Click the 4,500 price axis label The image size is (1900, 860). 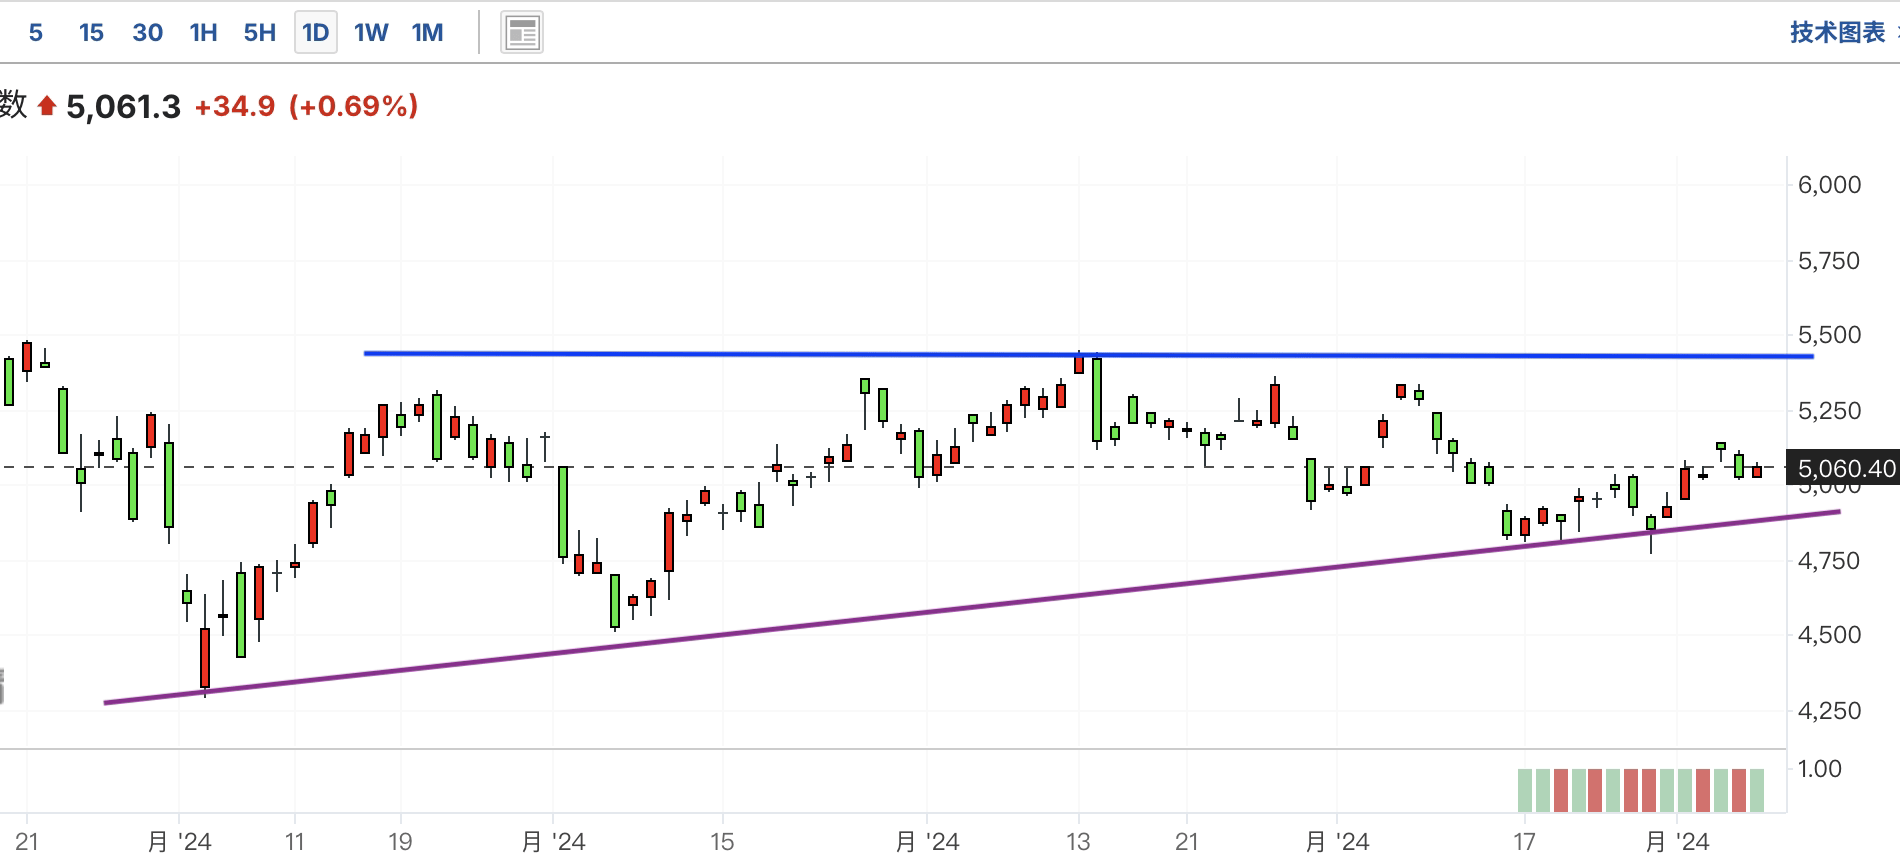(x=1829, y=635)
